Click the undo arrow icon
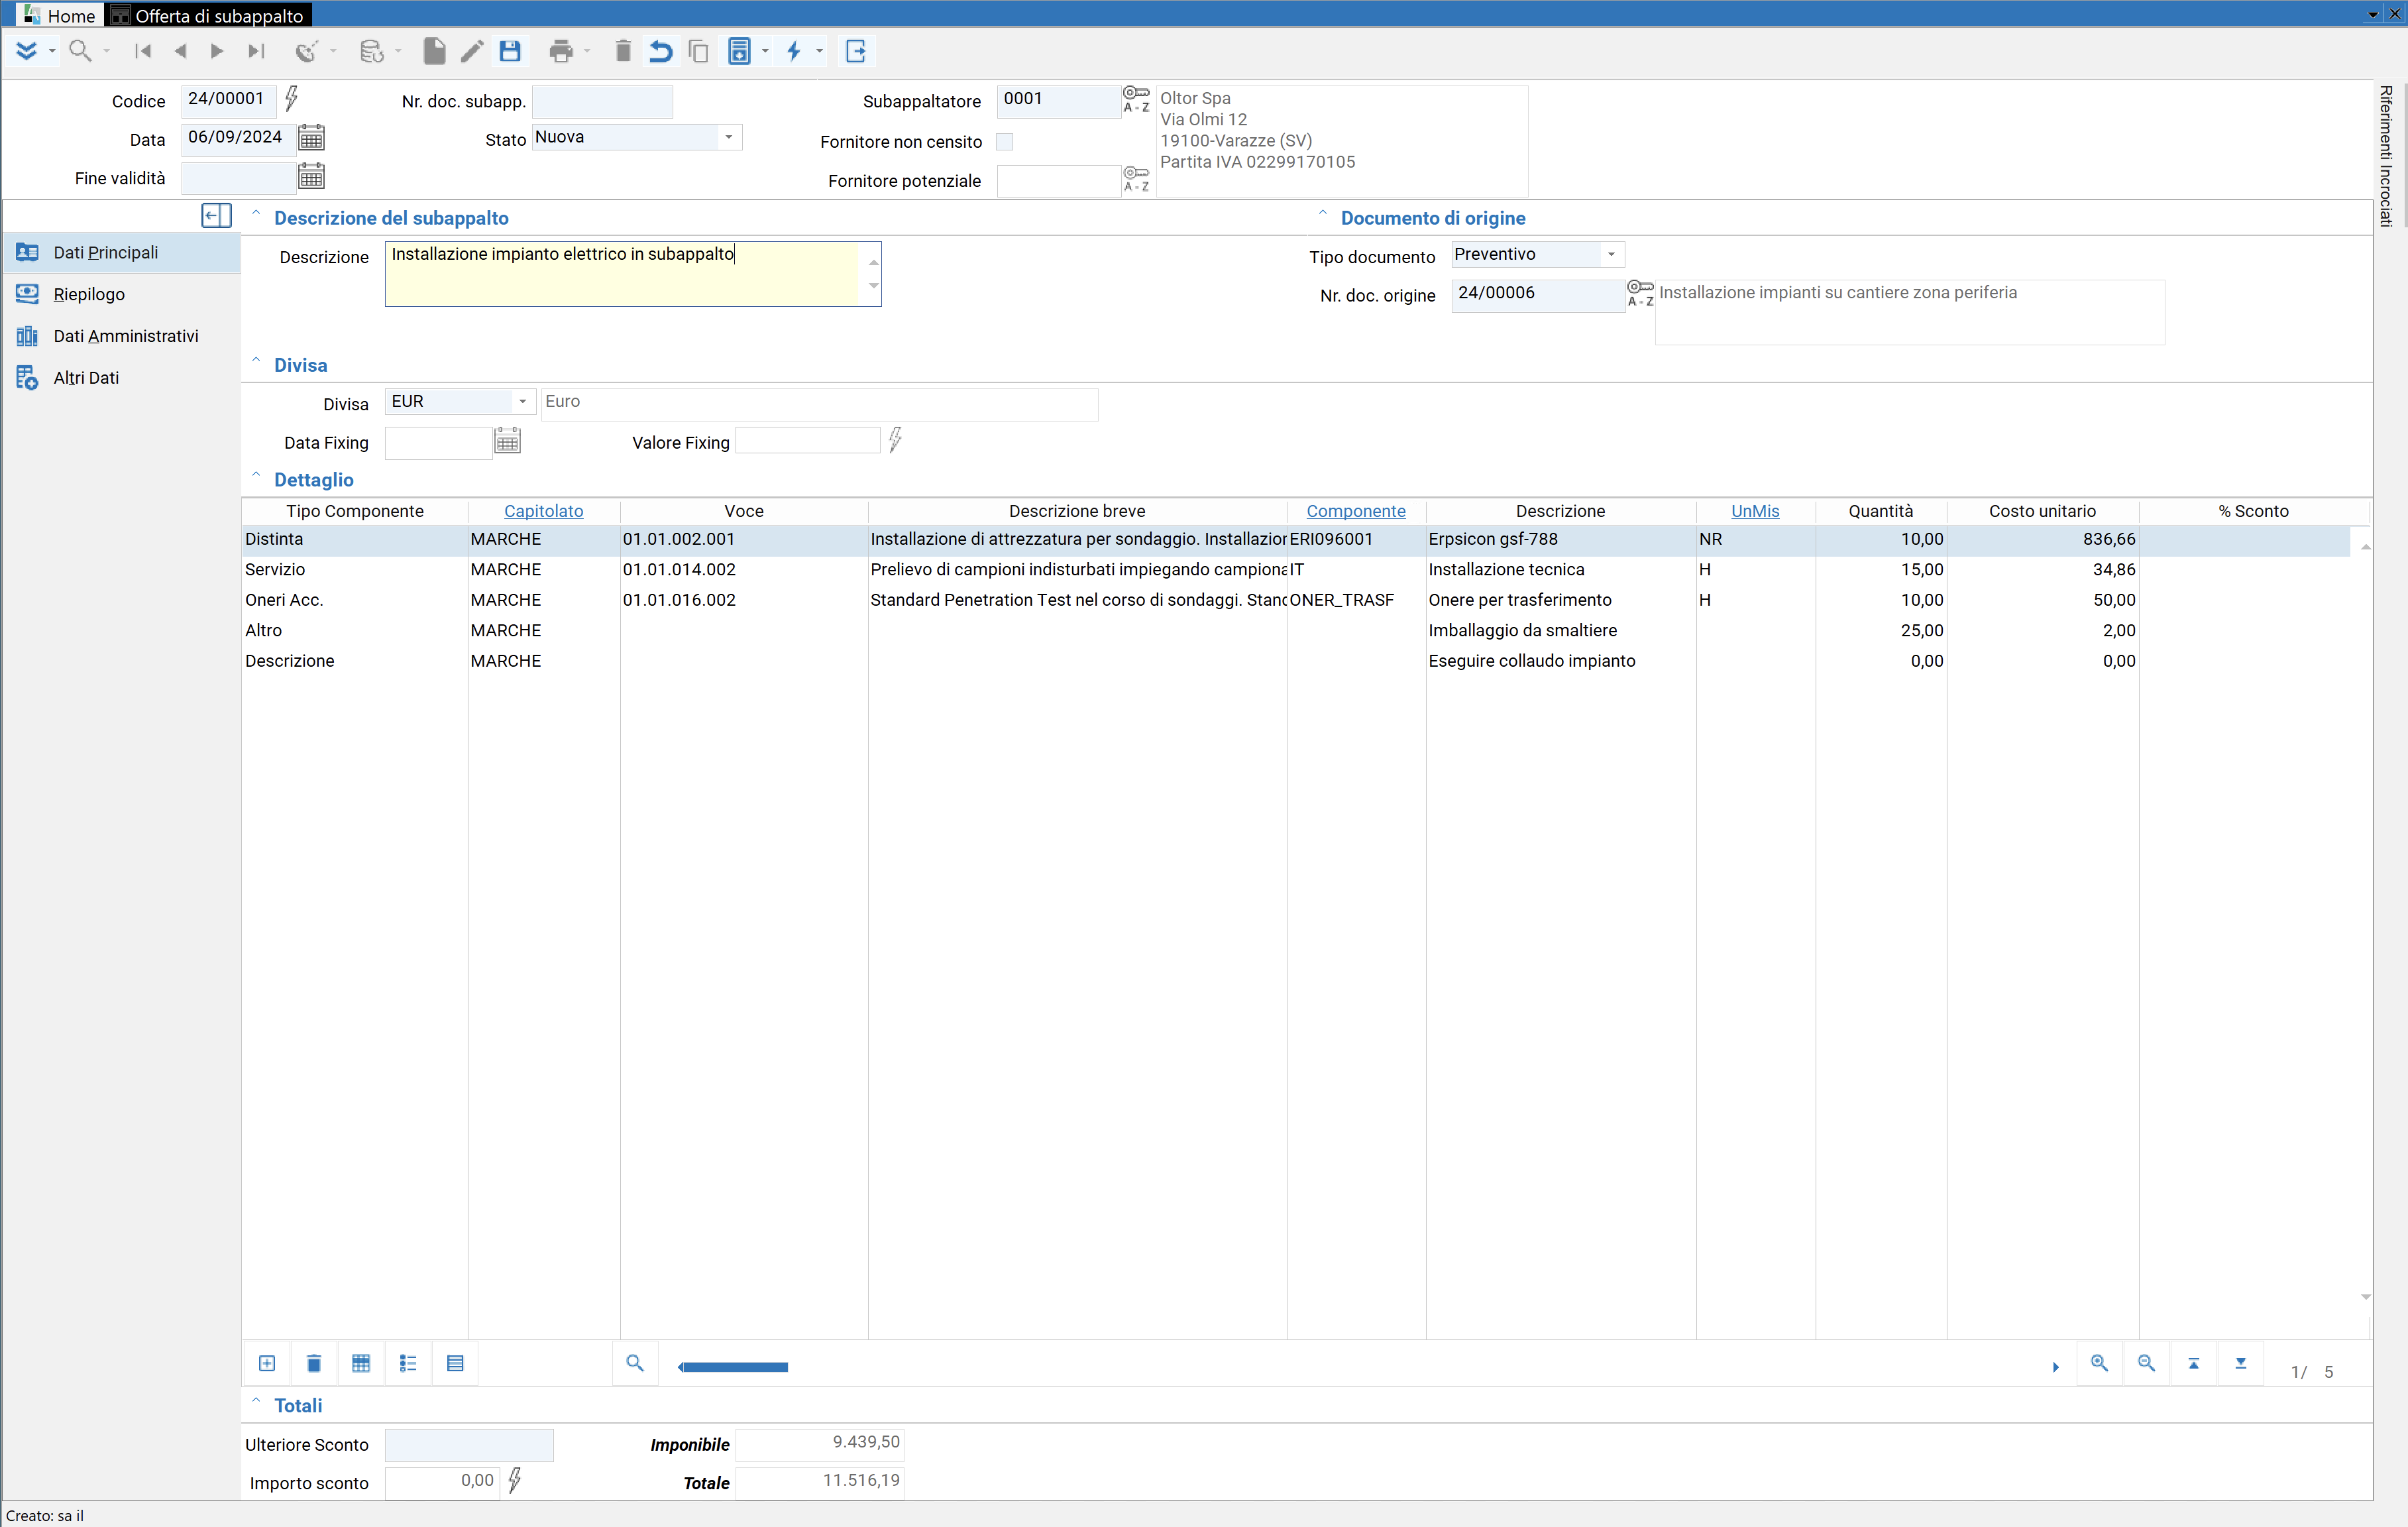Viewport: 2408px width, 1527px height. (x=660, y=51)
